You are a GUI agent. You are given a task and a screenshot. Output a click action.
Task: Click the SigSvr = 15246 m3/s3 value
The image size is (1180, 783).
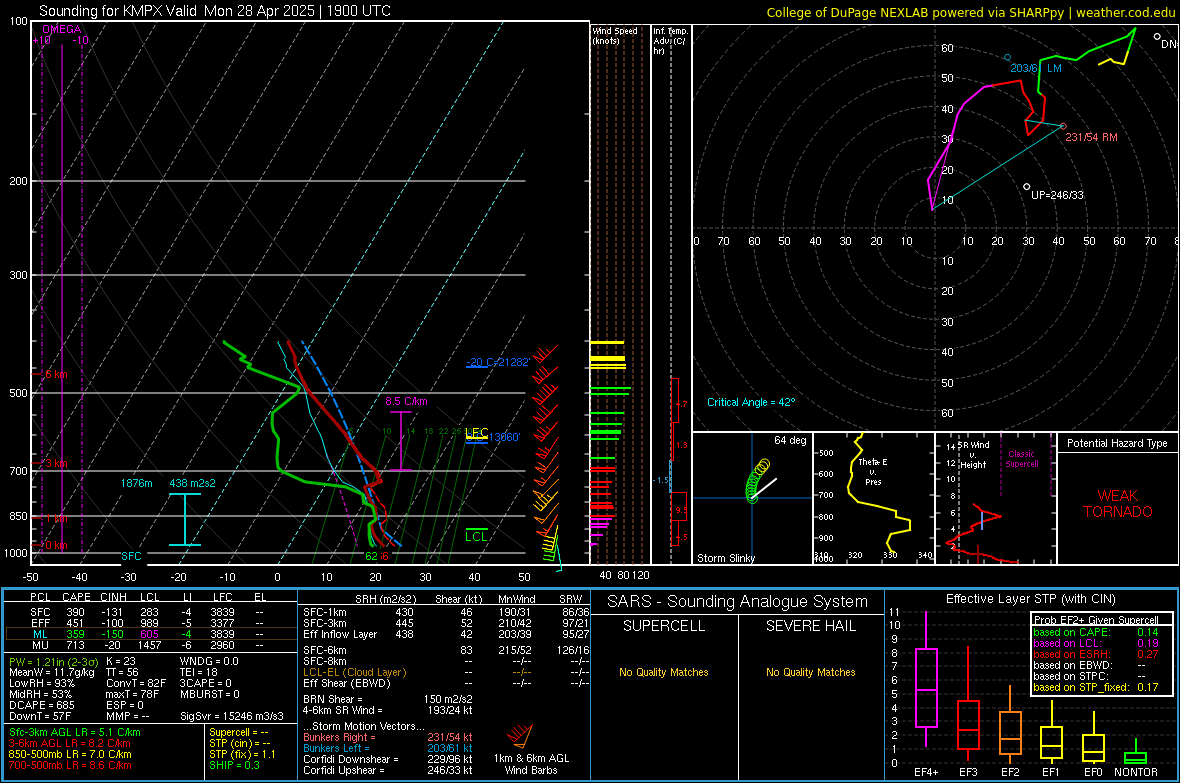click(x=232, y=716)
